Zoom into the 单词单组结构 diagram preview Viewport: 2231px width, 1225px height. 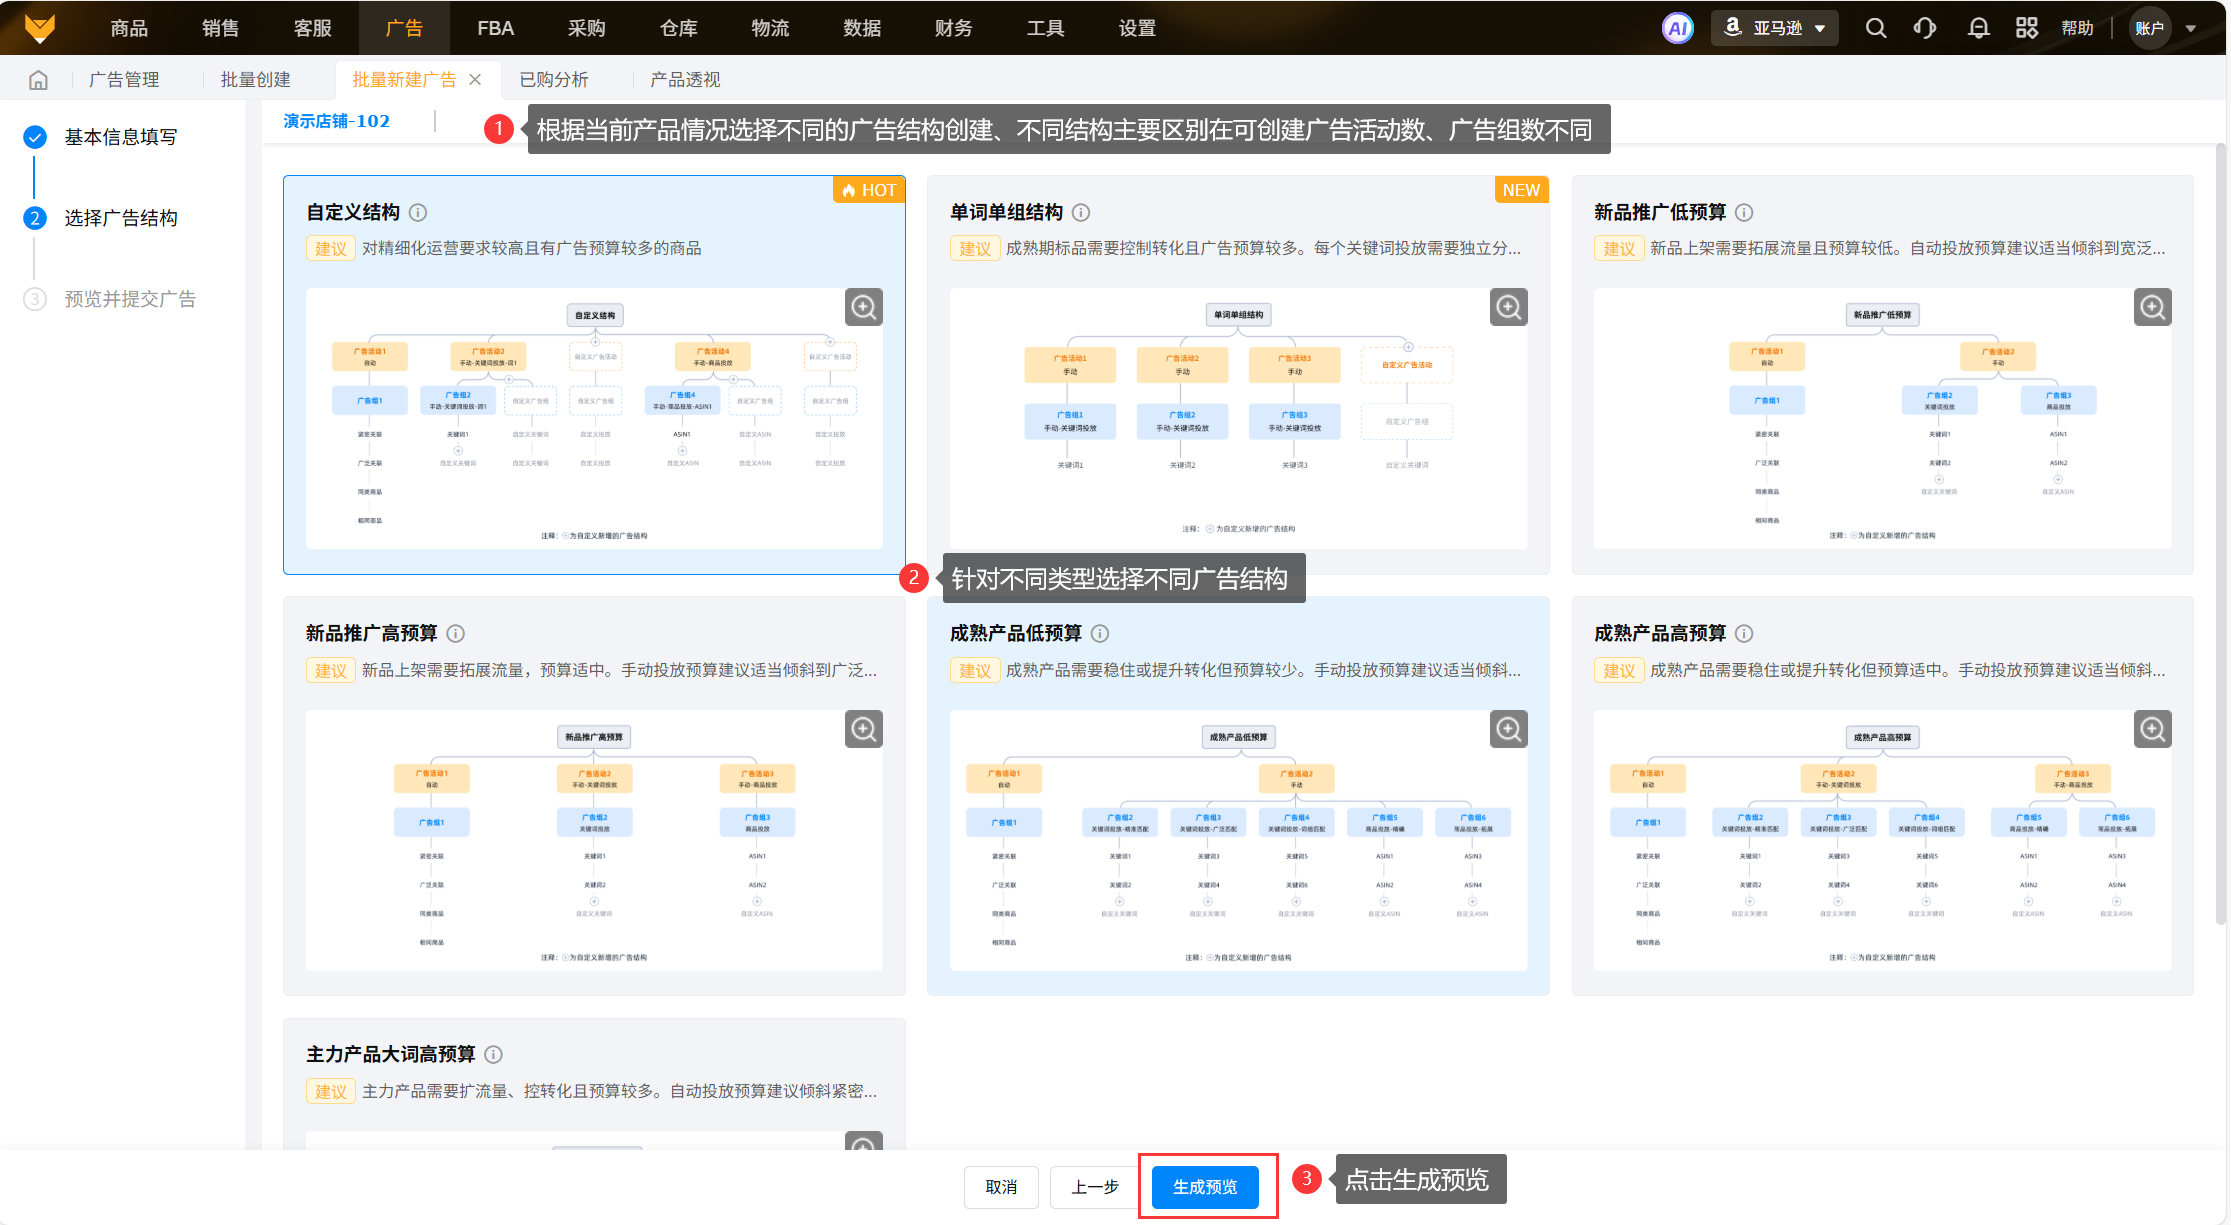(x=1508, y=307)
